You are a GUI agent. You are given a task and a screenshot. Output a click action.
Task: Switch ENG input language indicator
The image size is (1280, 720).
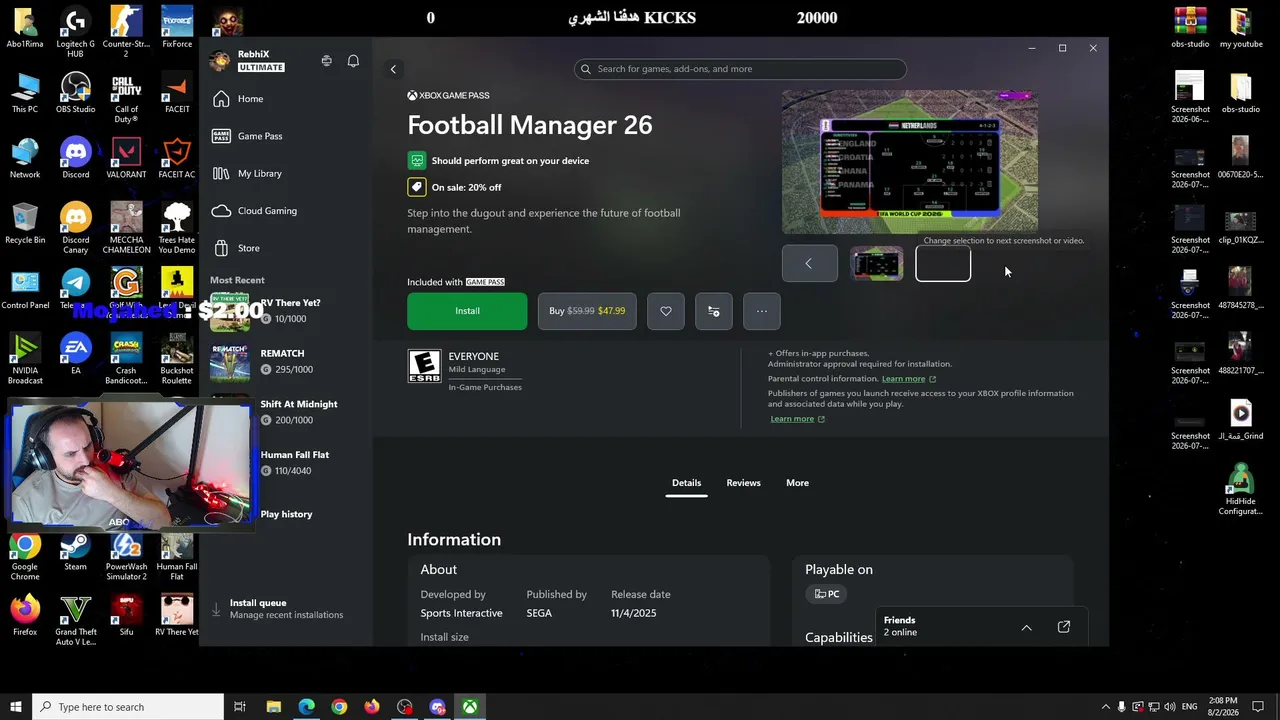point(1190,707)
